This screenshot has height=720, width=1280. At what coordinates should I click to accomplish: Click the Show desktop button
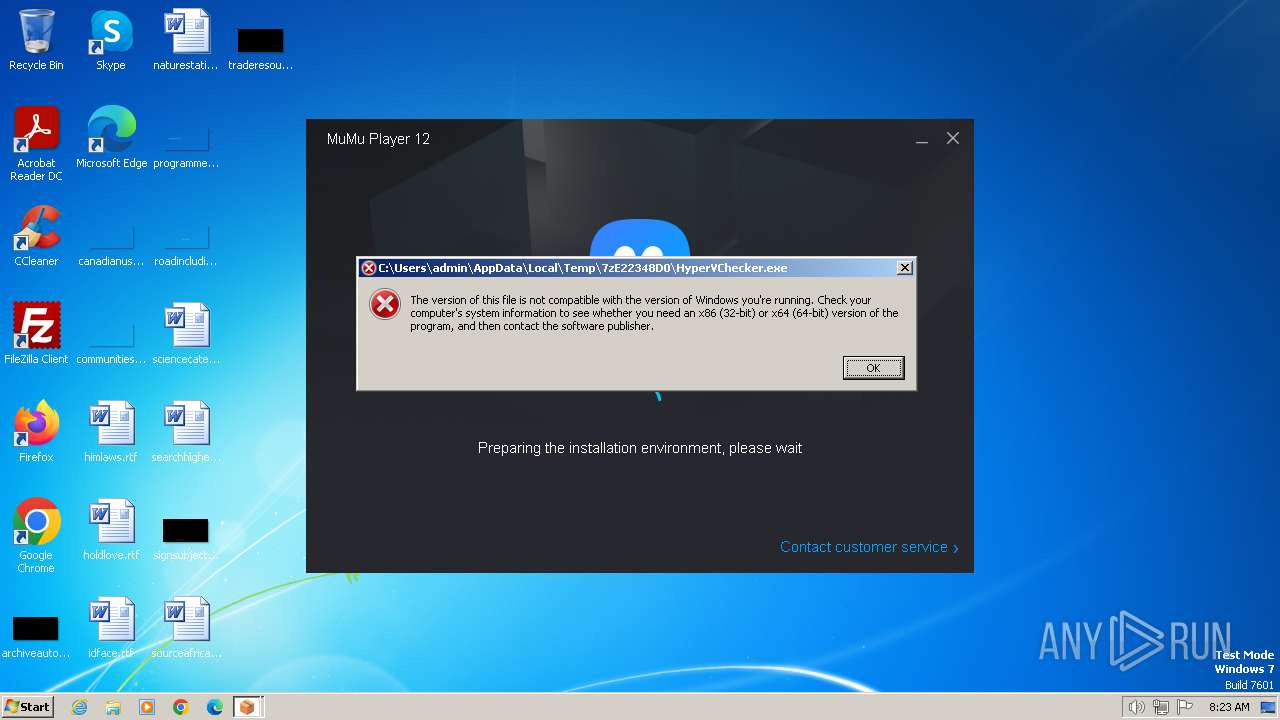point(1268,707)
